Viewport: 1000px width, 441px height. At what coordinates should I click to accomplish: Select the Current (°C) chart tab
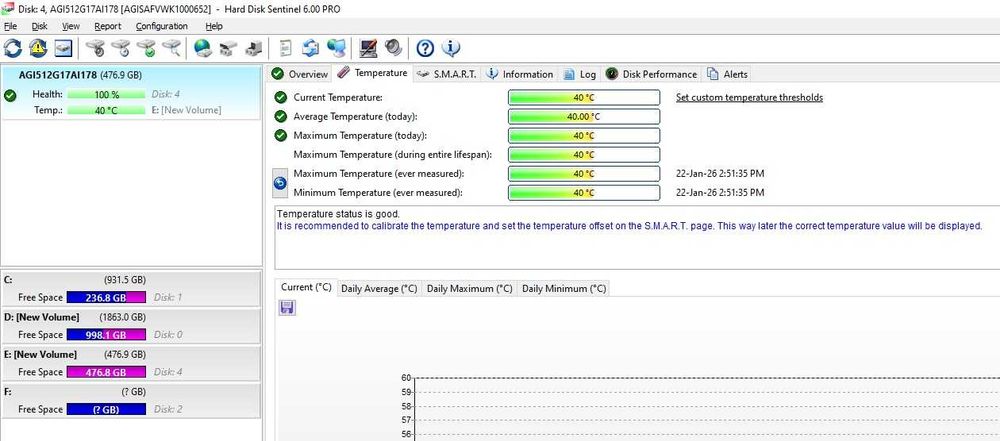click(306, 287)
